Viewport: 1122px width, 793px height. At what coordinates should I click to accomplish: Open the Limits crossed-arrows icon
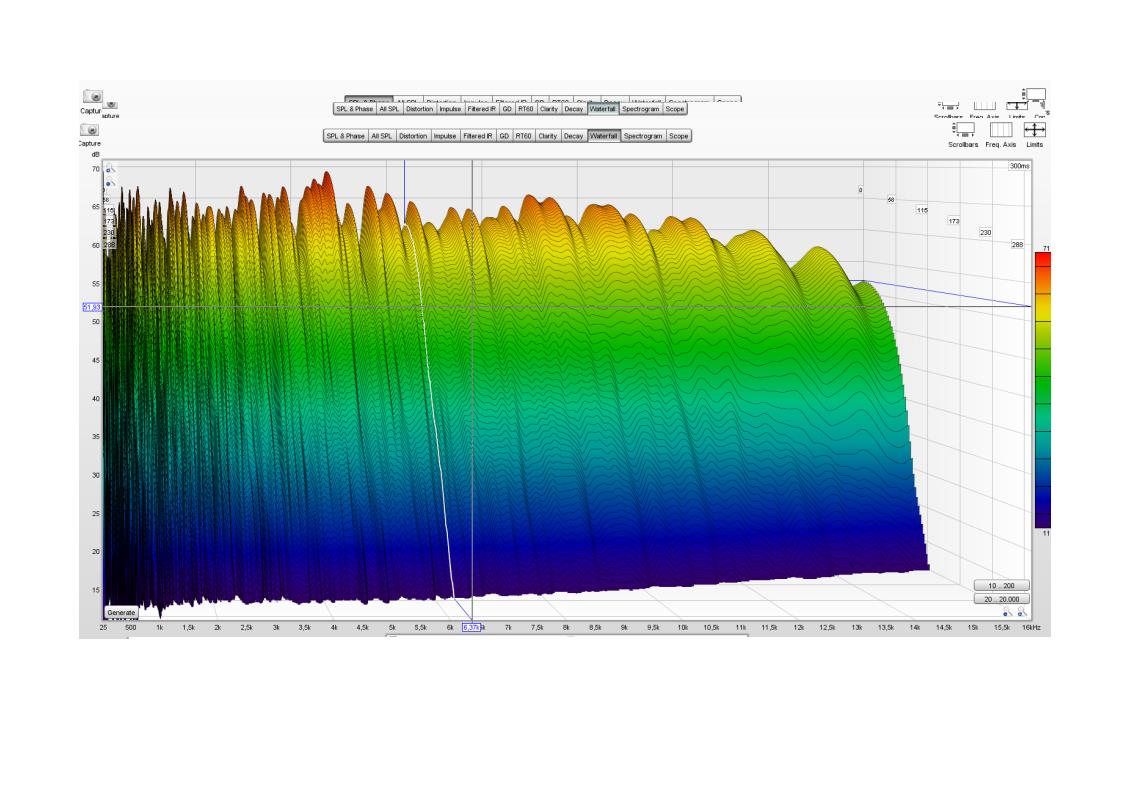pos(1035,130)
